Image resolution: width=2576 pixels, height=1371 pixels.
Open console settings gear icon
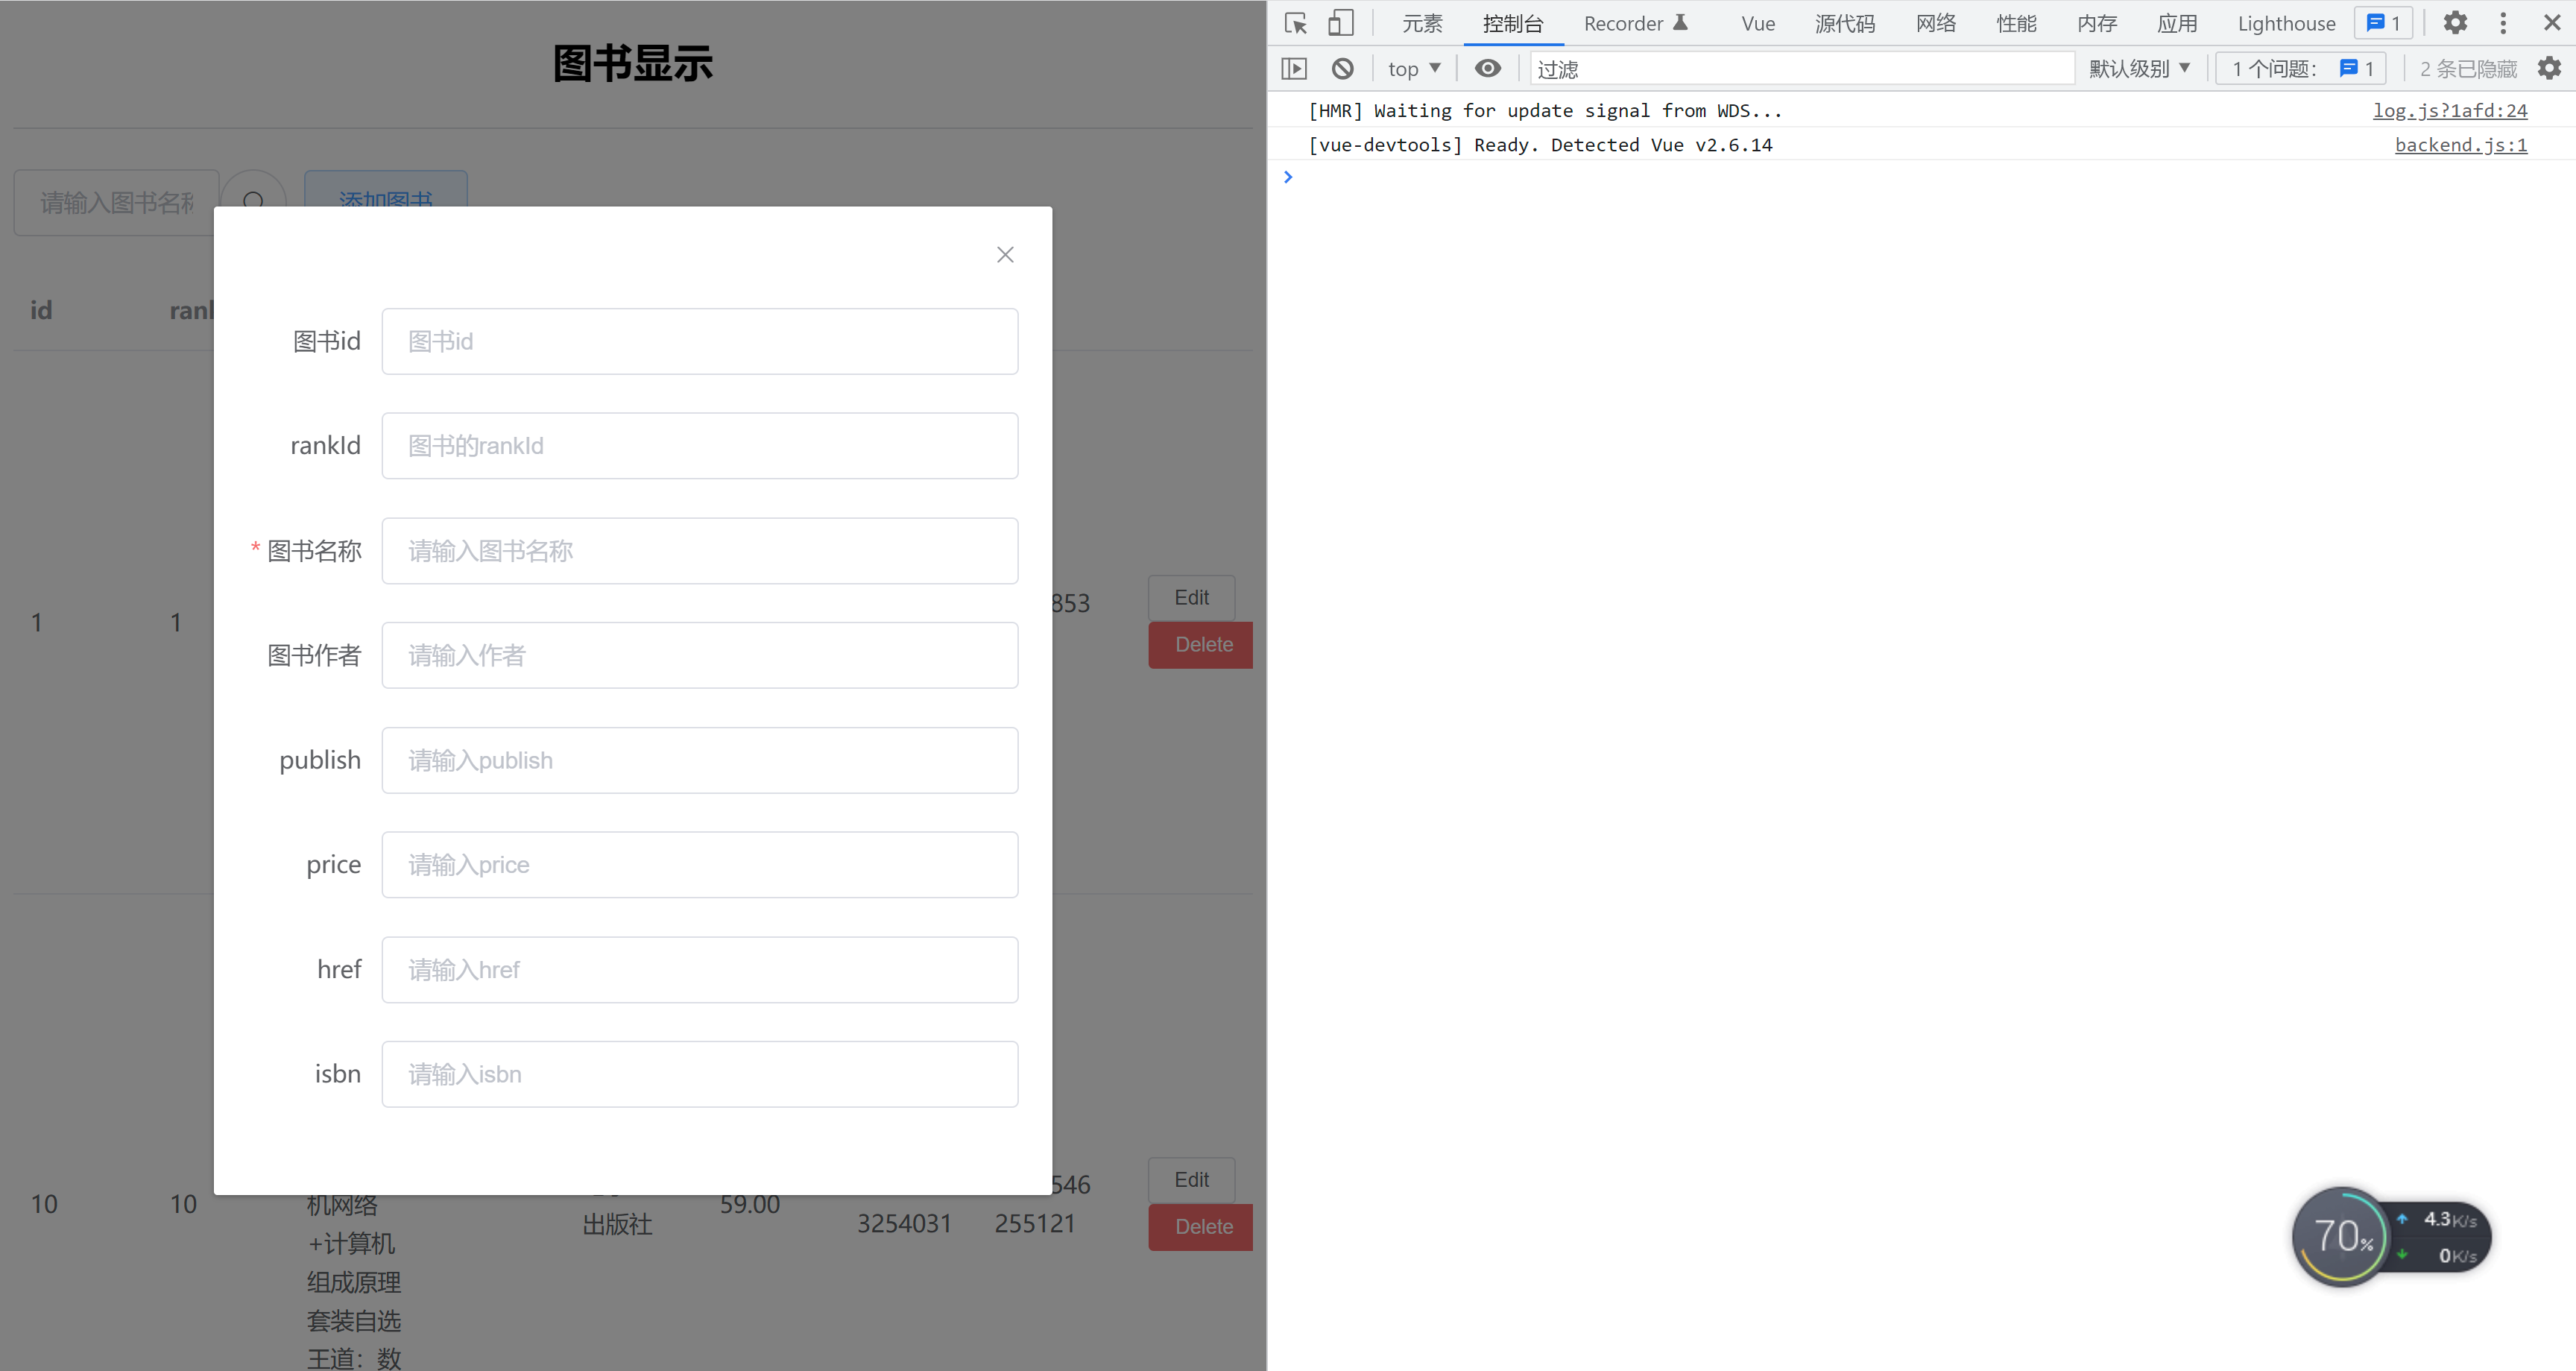coord(2549,68)
